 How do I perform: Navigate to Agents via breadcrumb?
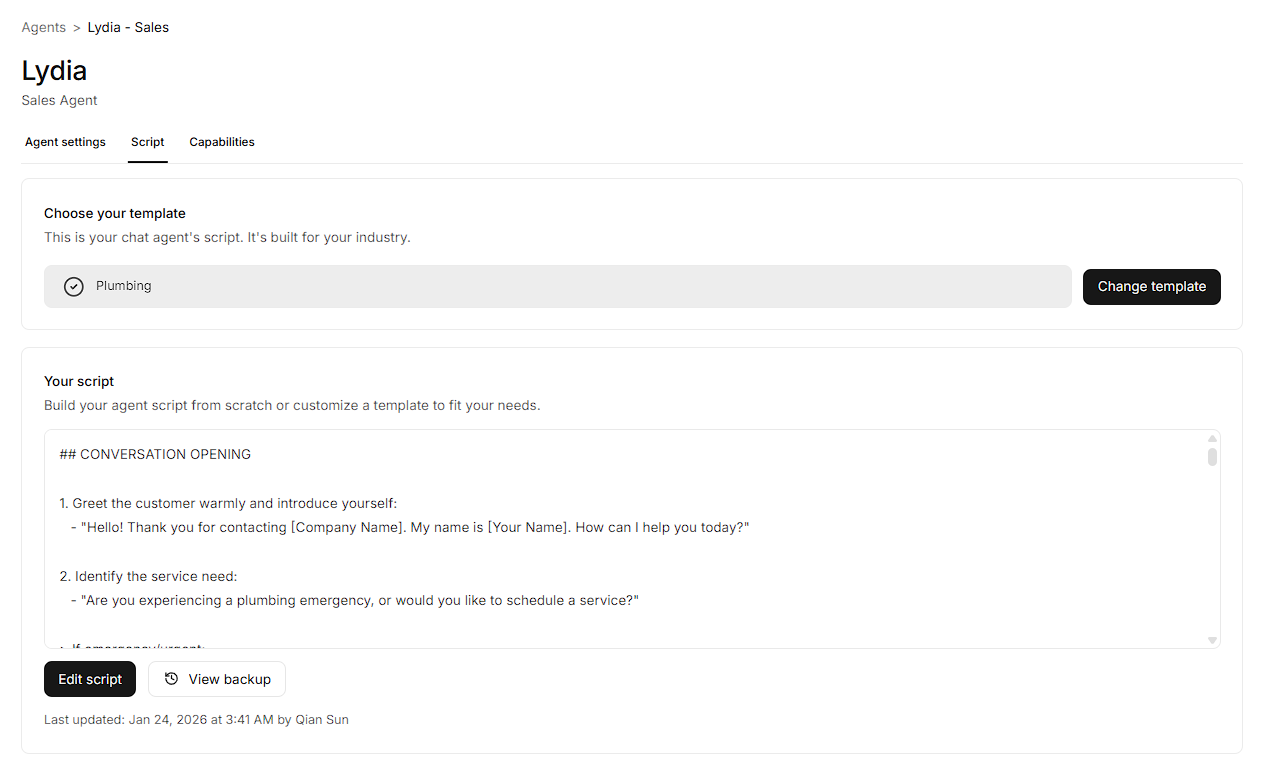(44, 28)
